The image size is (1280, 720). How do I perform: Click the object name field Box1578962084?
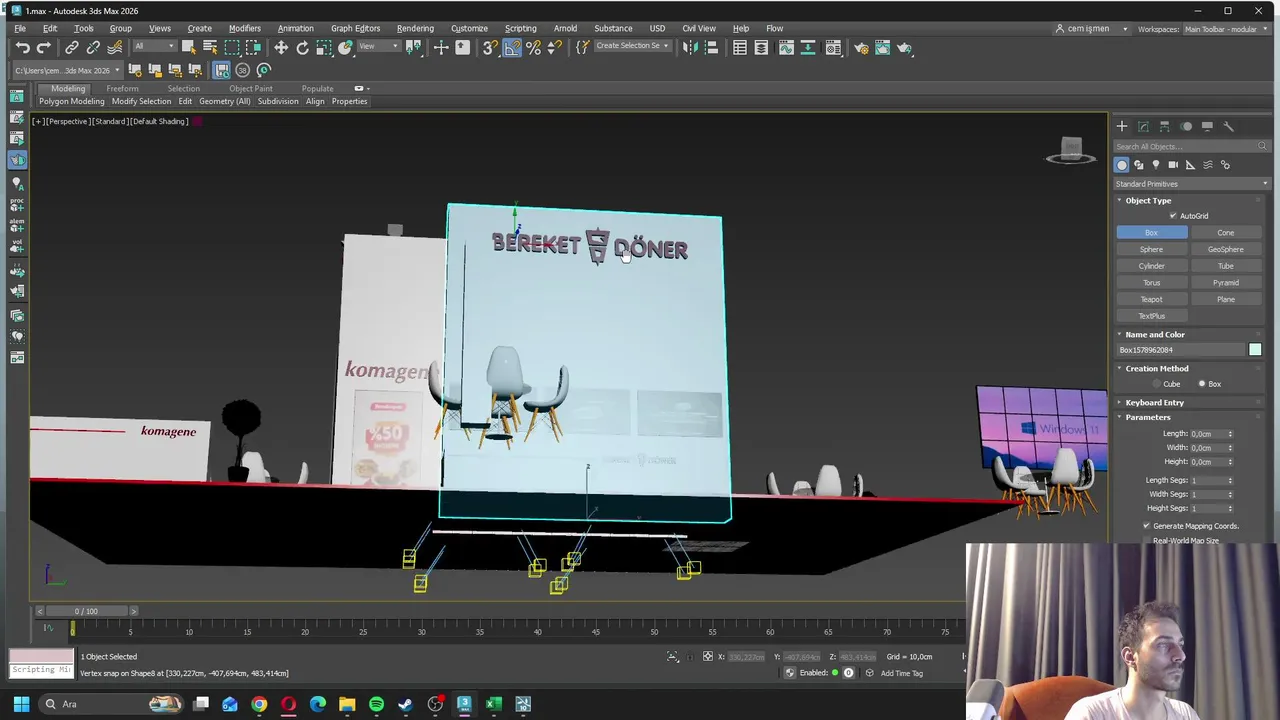point(1180,350)
